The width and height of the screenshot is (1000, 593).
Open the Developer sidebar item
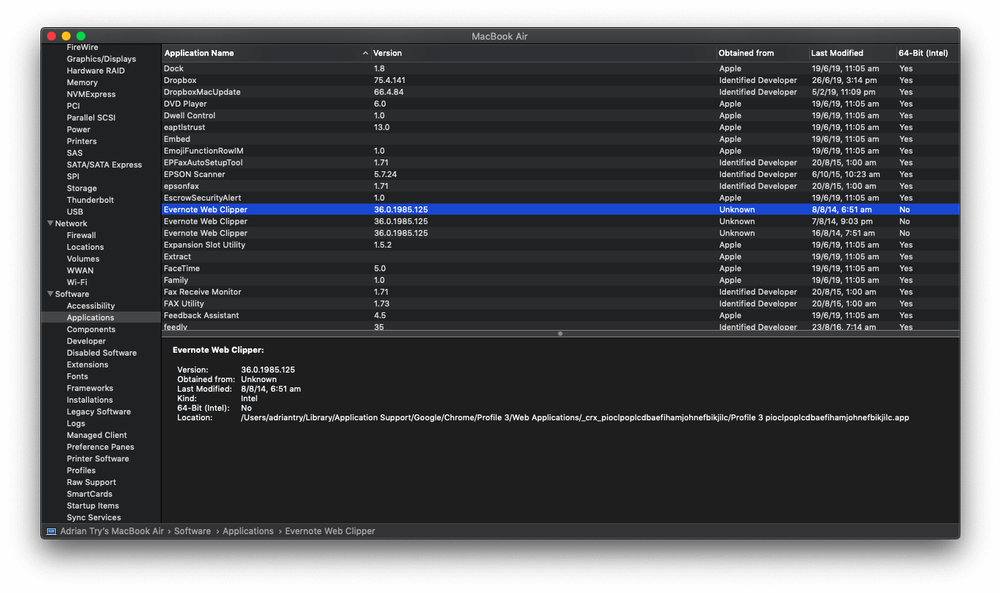[x=86, y=341]
